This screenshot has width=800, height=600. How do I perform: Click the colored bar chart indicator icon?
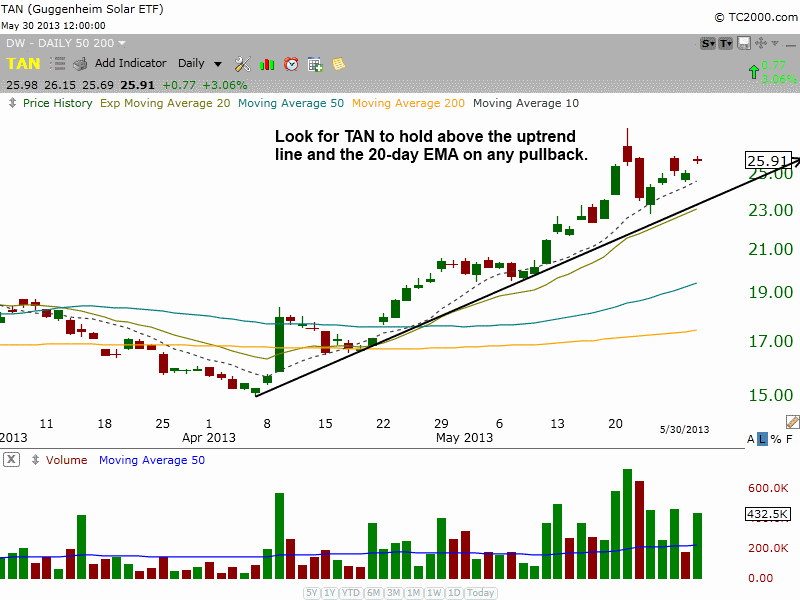[266, 63]
